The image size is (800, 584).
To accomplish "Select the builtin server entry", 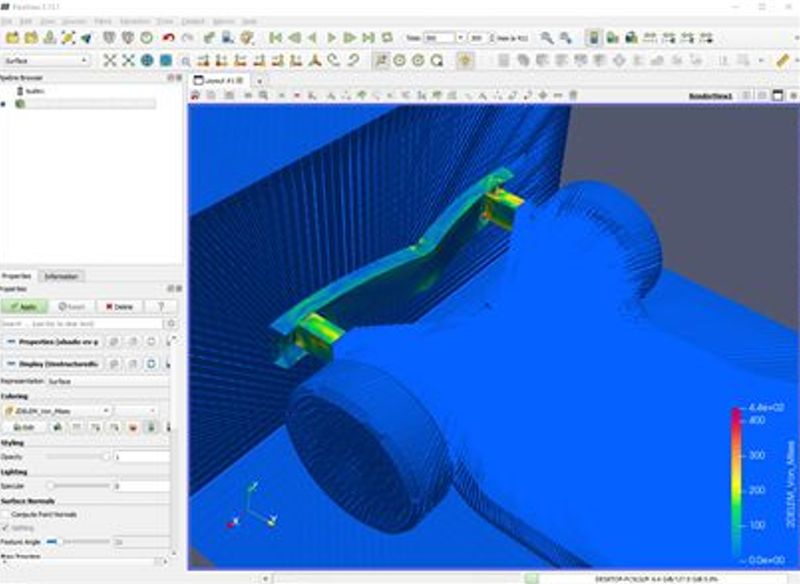I will (x=35, y=91).
